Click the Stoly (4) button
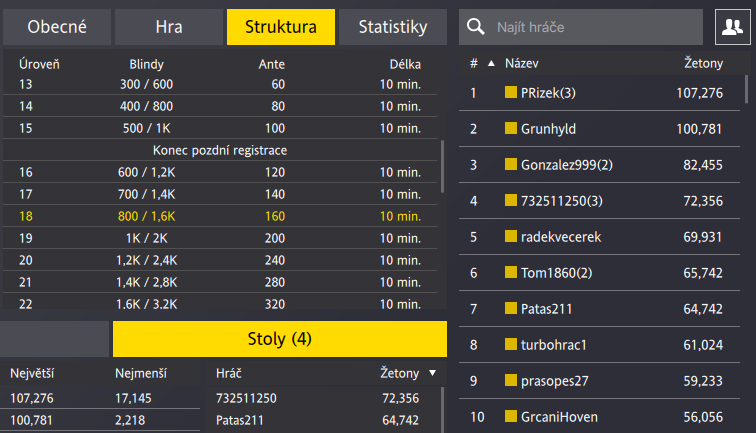 coord(279,339)
